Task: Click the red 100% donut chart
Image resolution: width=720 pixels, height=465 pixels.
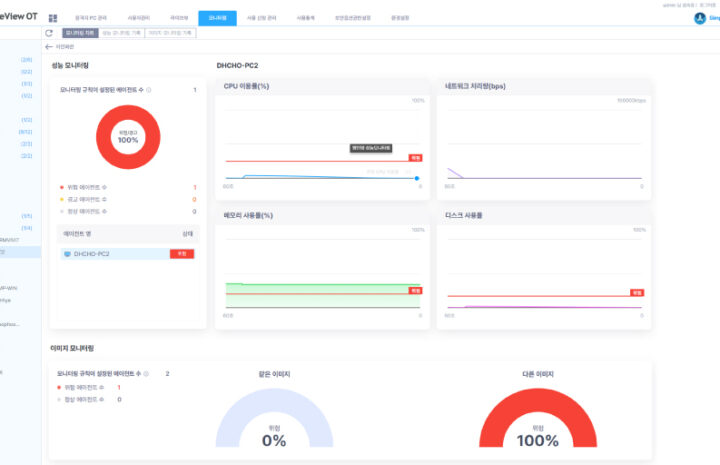Action: click(128, 137)
